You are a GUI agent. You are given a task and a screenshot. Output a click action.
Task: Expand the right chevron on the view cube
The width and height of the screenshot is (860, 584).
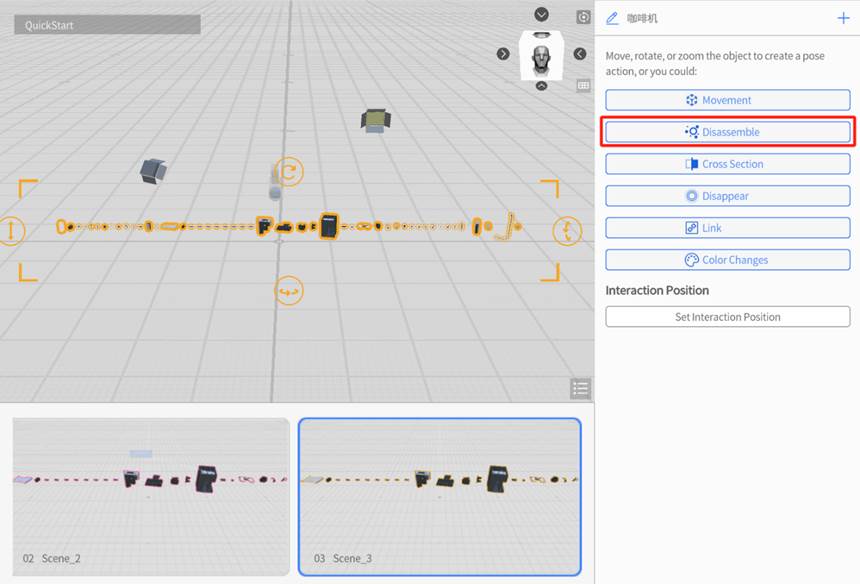pyautogui.click(x=578, y=55)
